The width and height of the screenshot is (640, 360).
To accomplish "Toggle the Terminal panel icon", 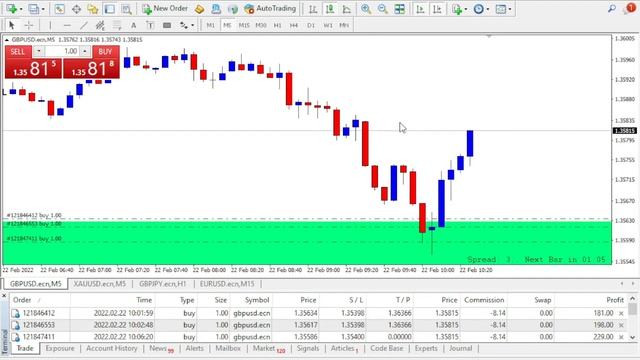I will (109, 9).
